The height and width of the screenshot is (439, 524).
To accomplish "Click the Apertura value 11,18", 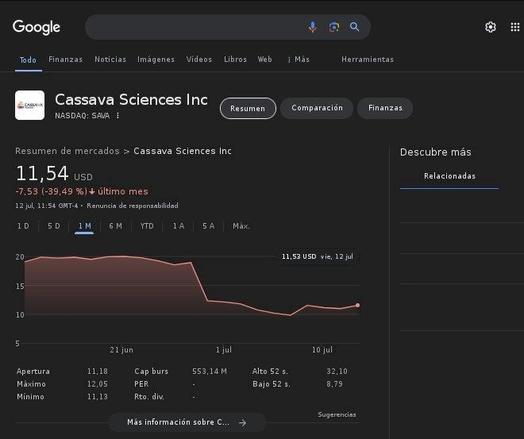I will [97, 371].
